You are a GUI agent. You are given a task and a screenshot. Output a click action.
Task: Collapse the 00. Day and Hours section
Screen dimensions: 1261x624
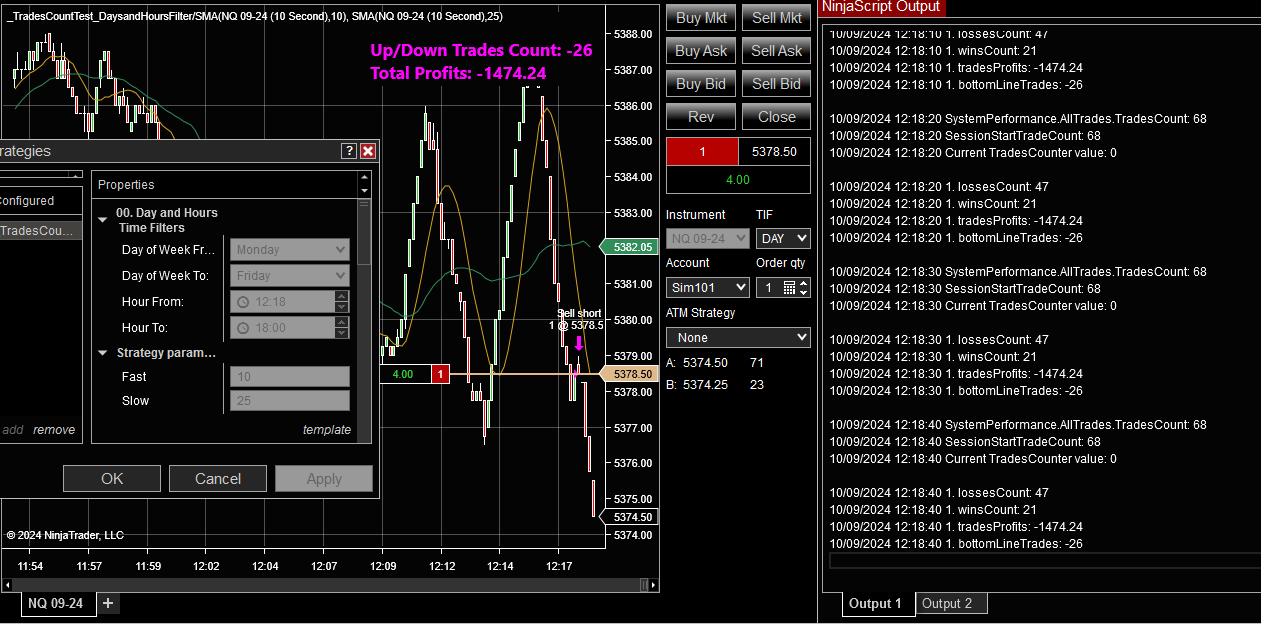(x=103, y=217)
